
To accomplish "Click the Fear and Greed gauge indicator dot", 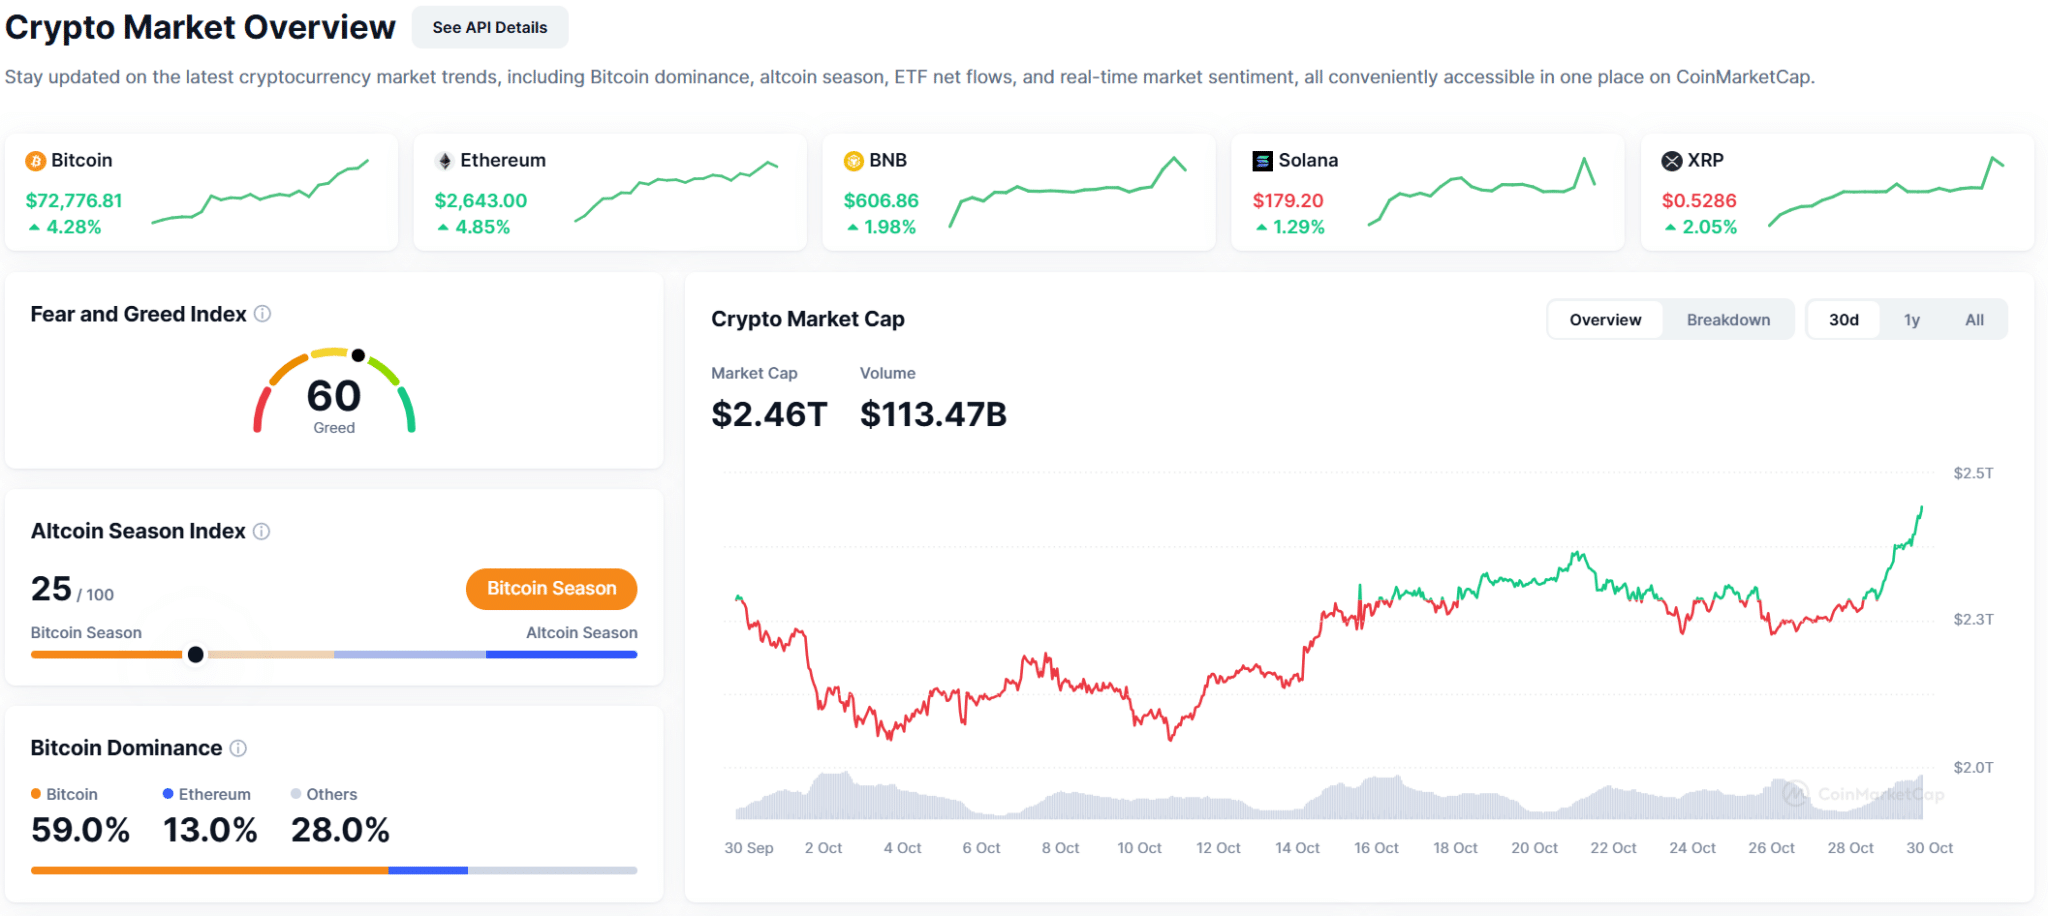I will (x=358, y=356).
